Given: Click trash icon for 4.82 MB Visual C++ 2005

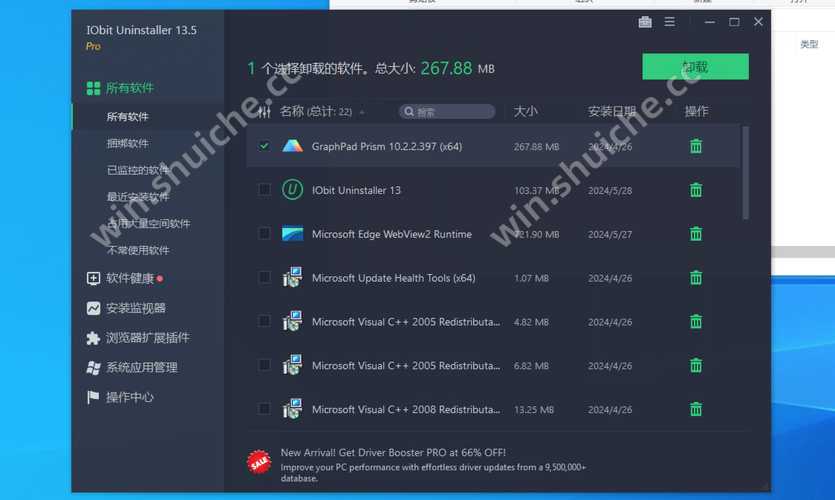Looking at the screenshot, I should pyautogui.click(x=696, y=321).
